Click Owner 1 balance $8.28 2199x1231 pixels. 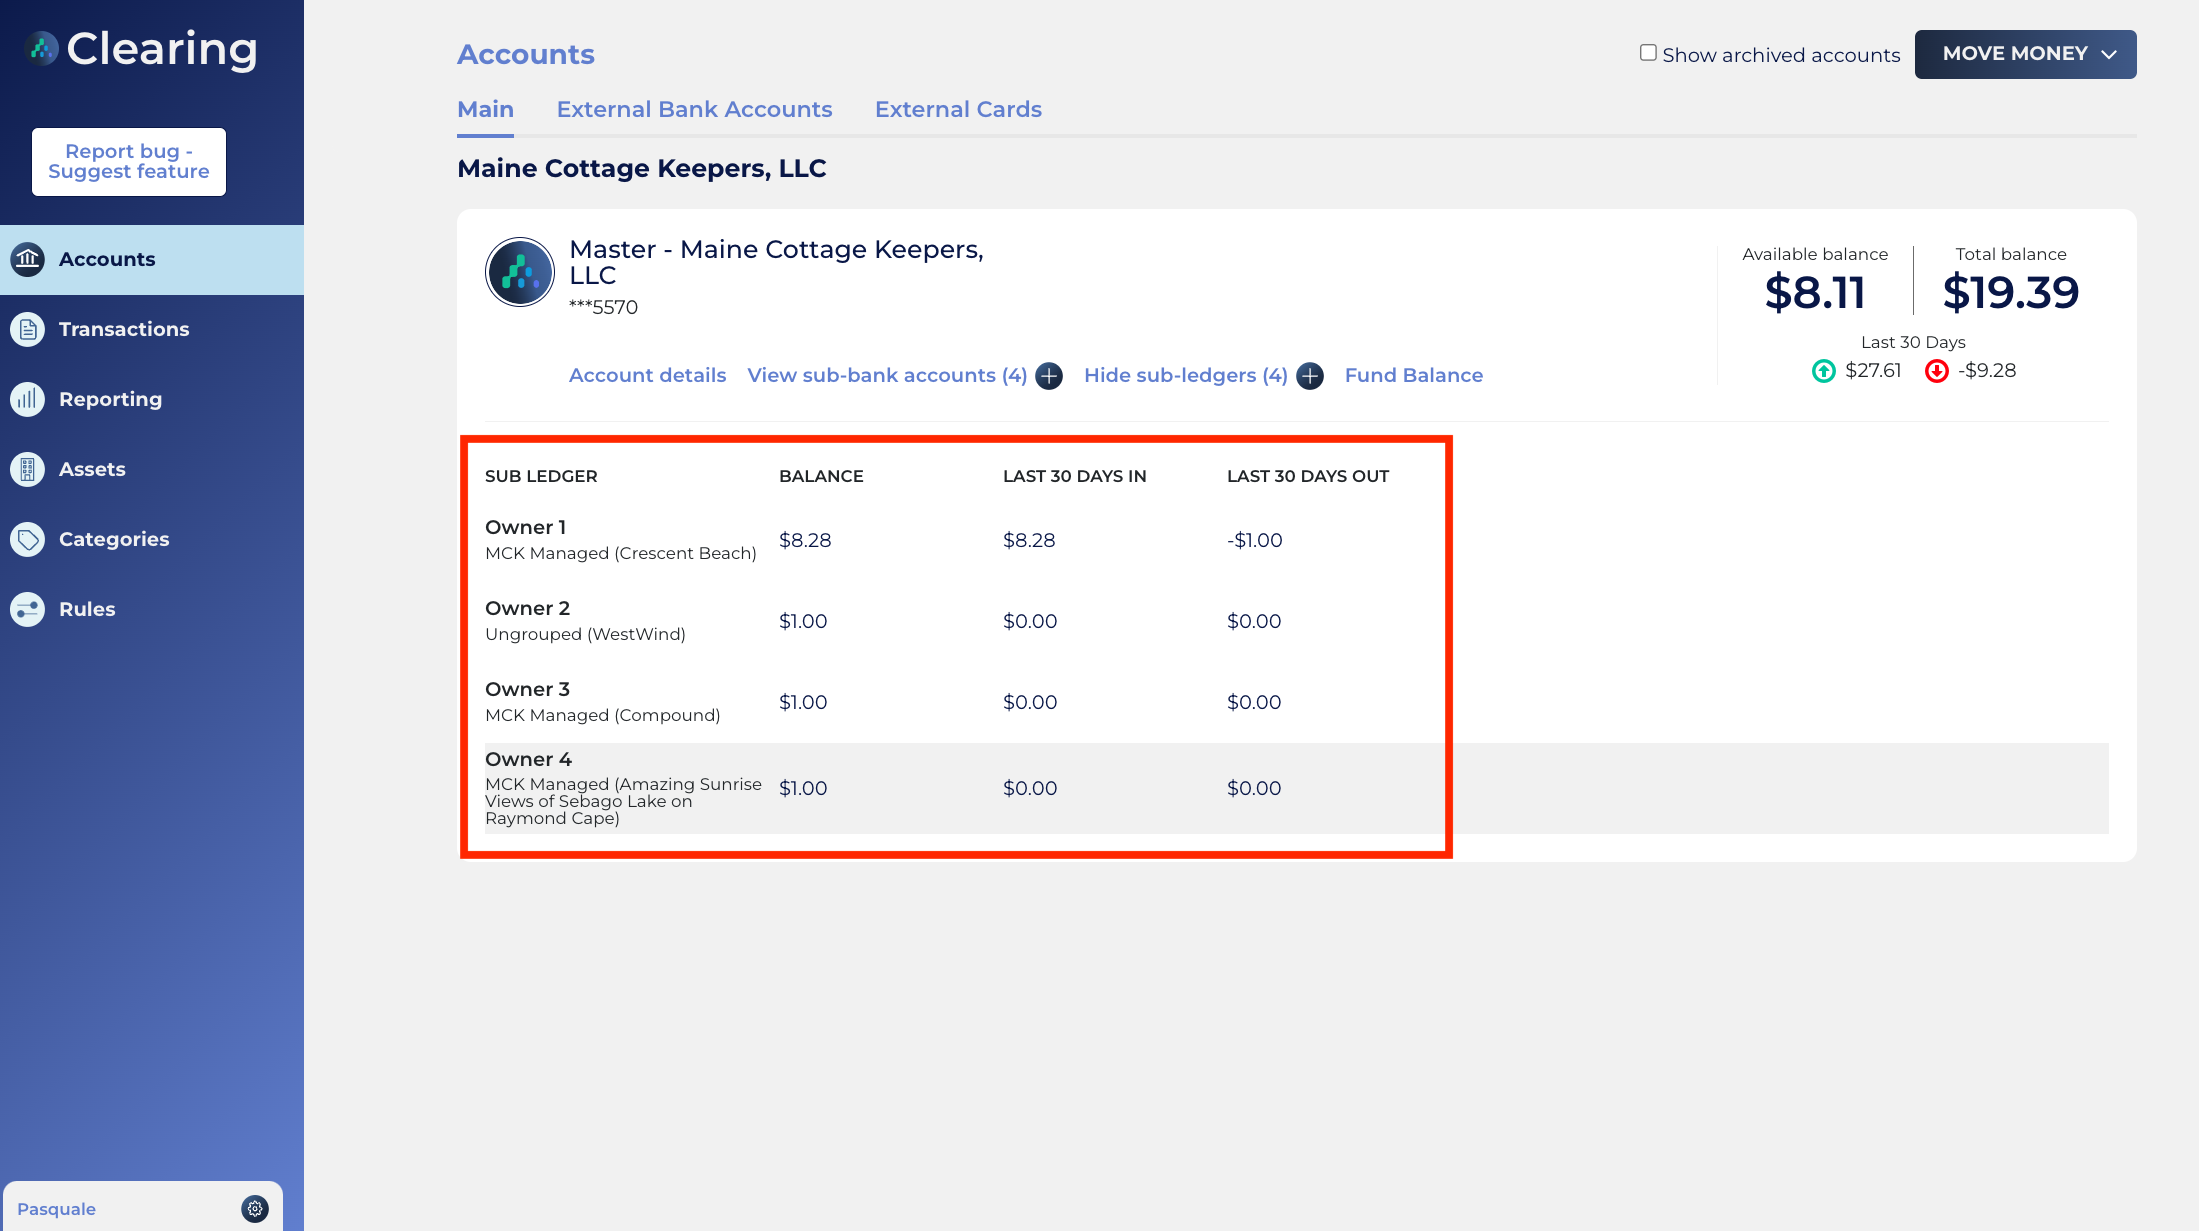805,541
